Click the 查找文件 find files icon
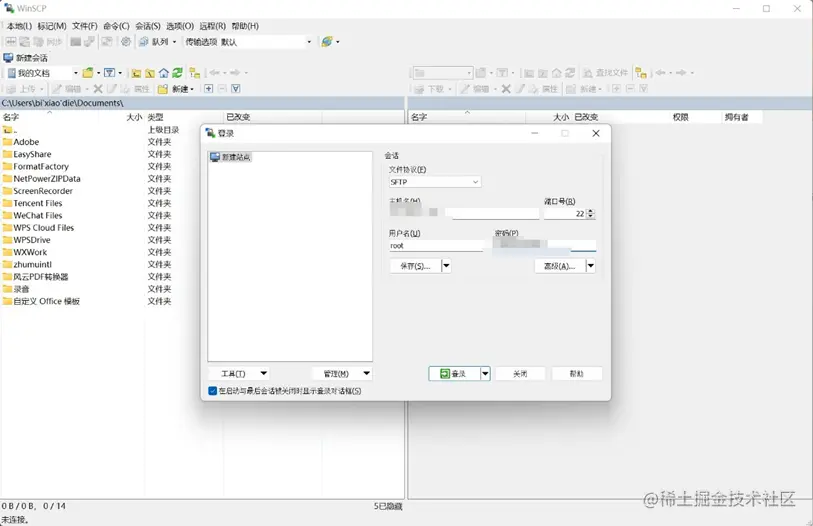Screen dimensions: 813x526 tap(605, 73)
